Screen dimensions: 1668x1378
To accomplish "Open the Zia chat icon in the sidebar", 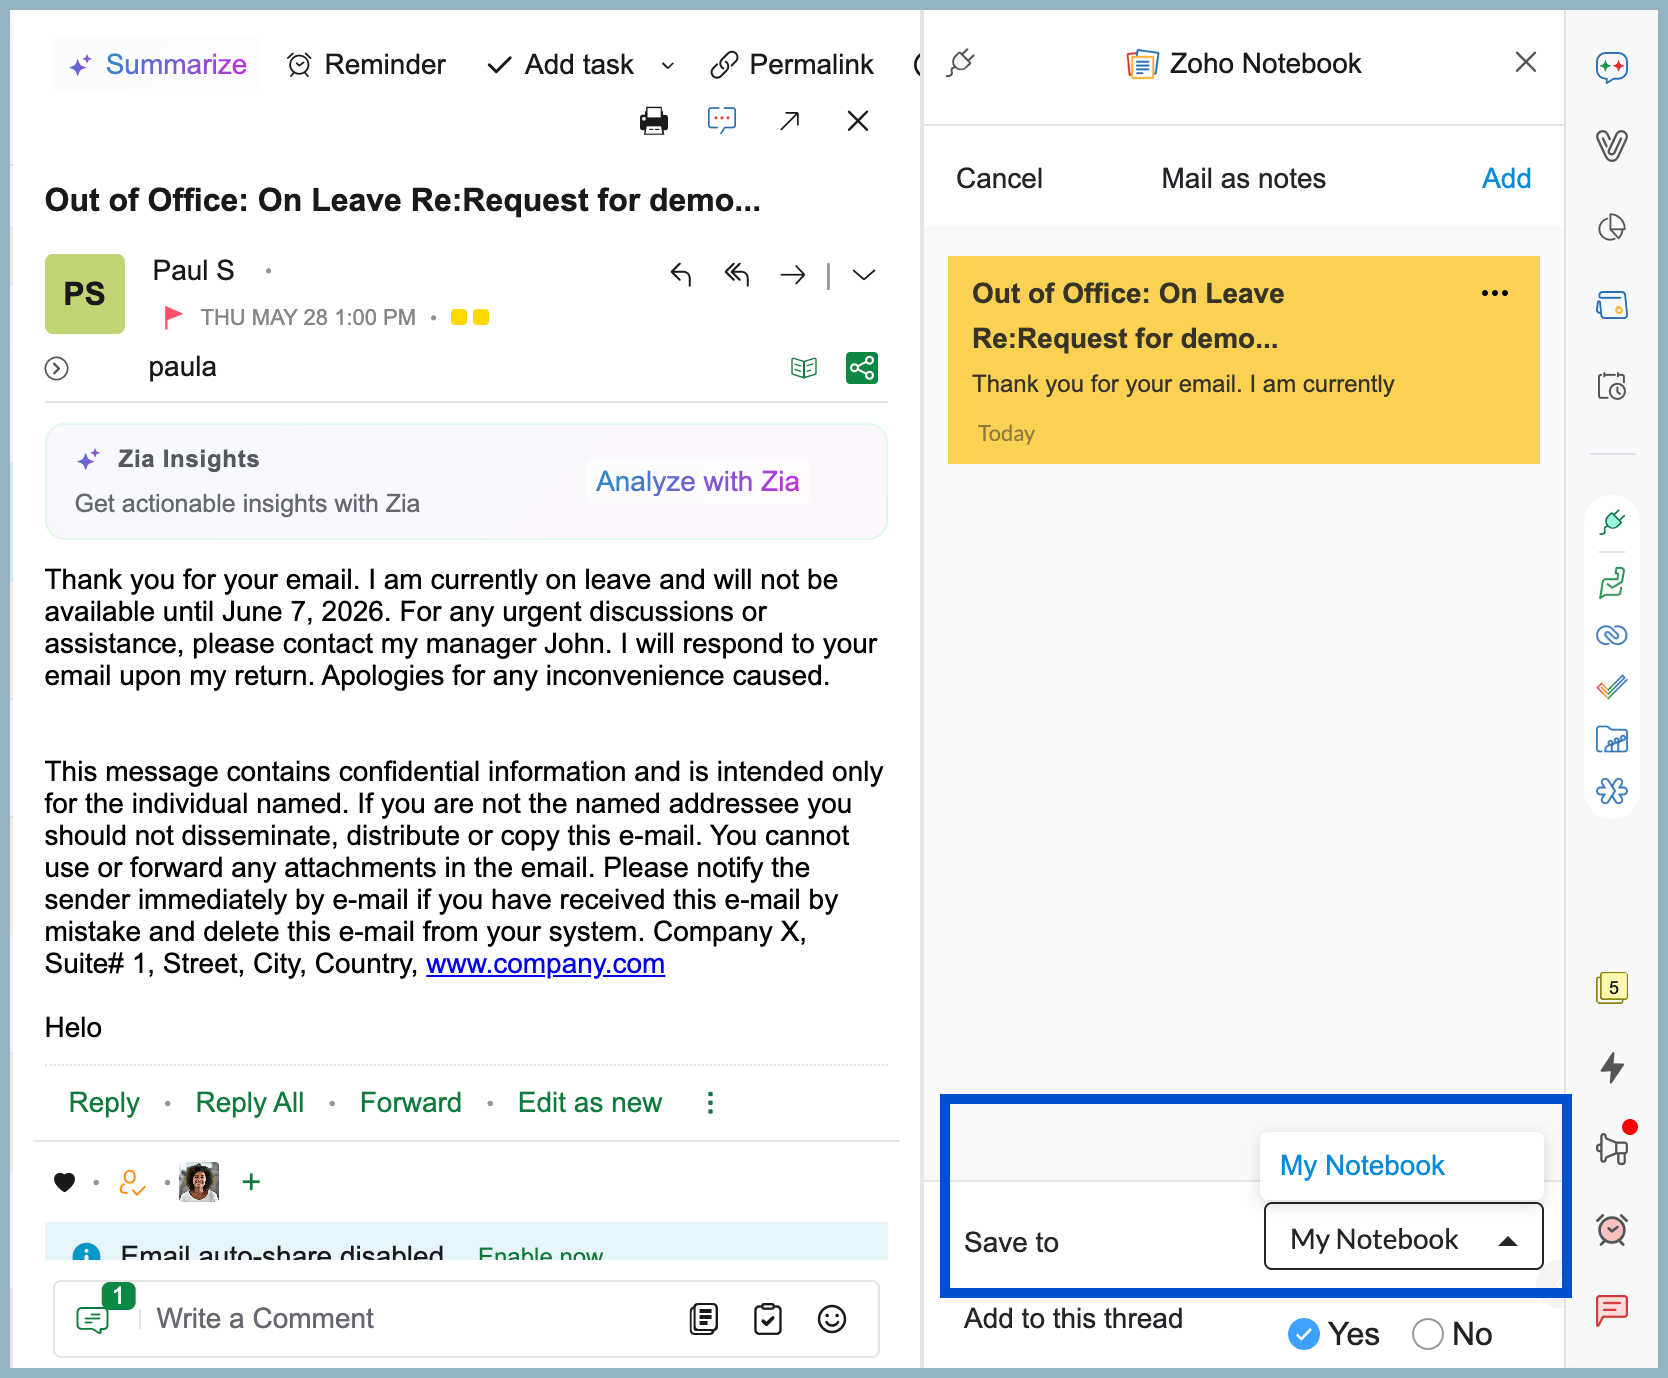I will point(1612,67).
